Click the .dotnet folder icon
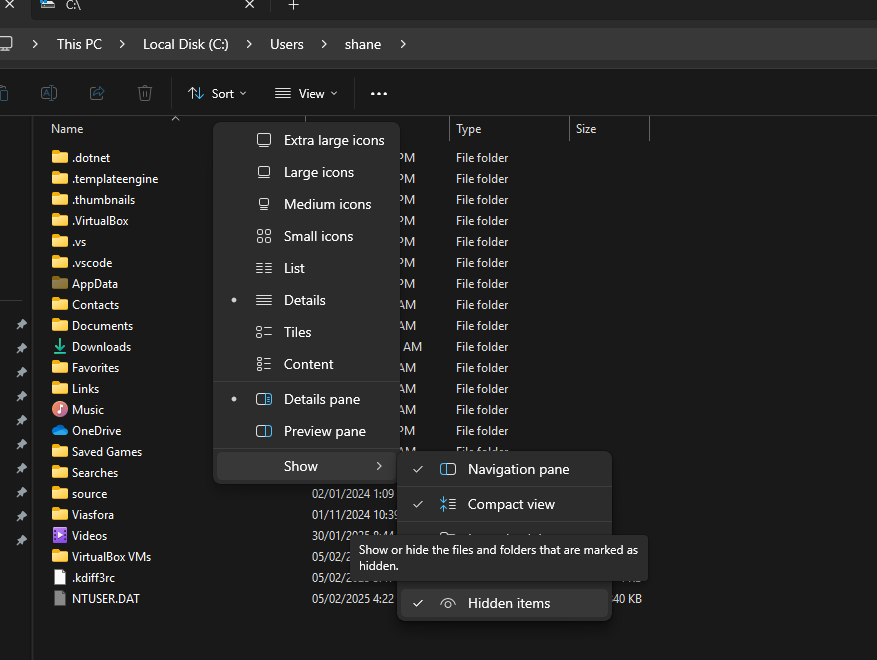This screenshot has width=877, height=660. click(60, 157)
